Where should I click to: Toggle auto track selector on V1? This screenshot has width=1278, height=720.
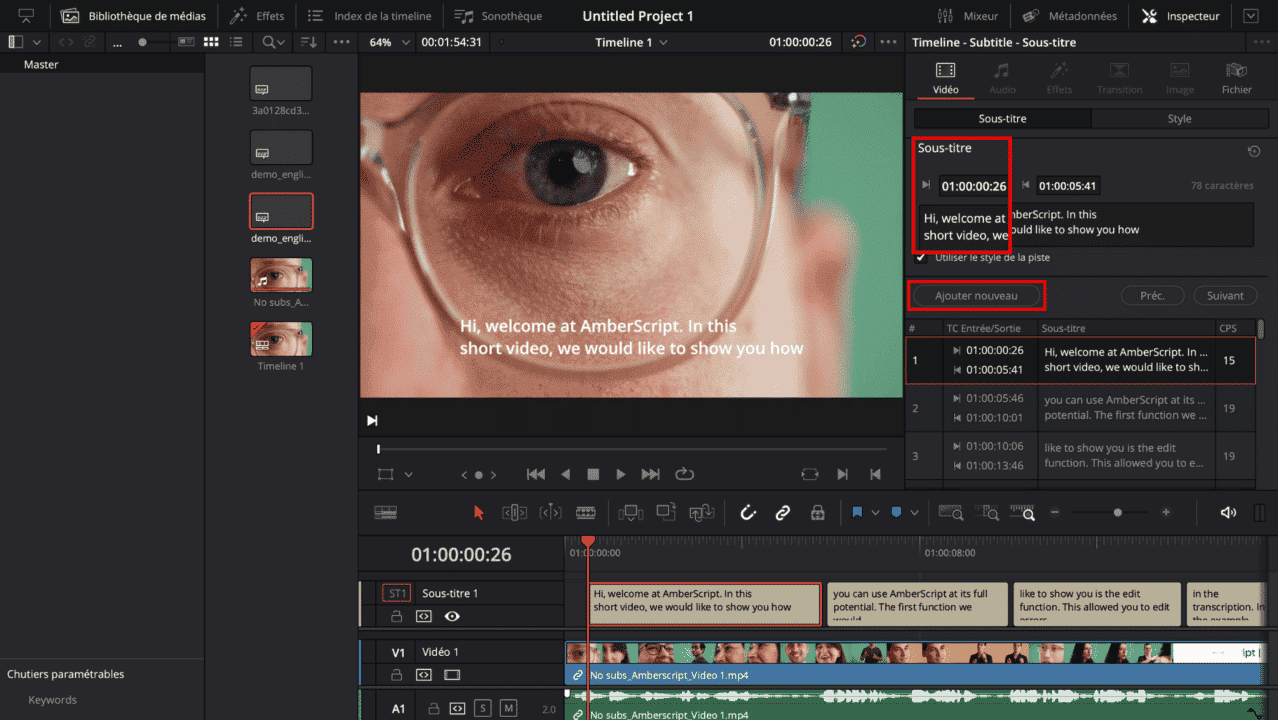424,675
